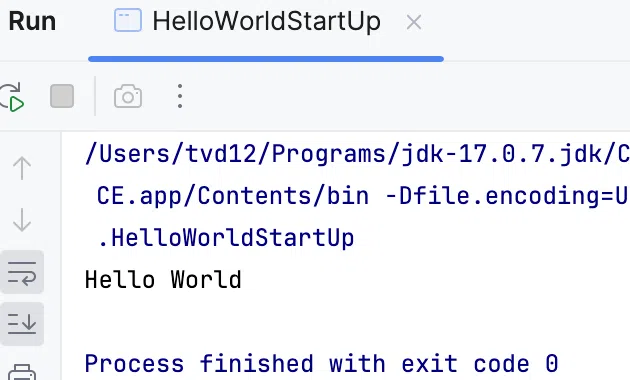Click the blue active tab underline indicator

266,59
